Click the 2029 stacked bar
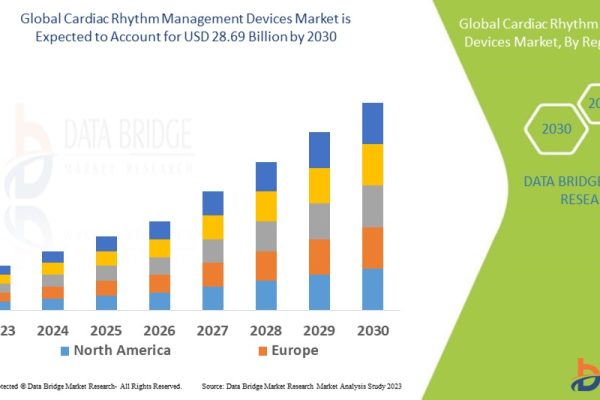 [x=320, y=221]
